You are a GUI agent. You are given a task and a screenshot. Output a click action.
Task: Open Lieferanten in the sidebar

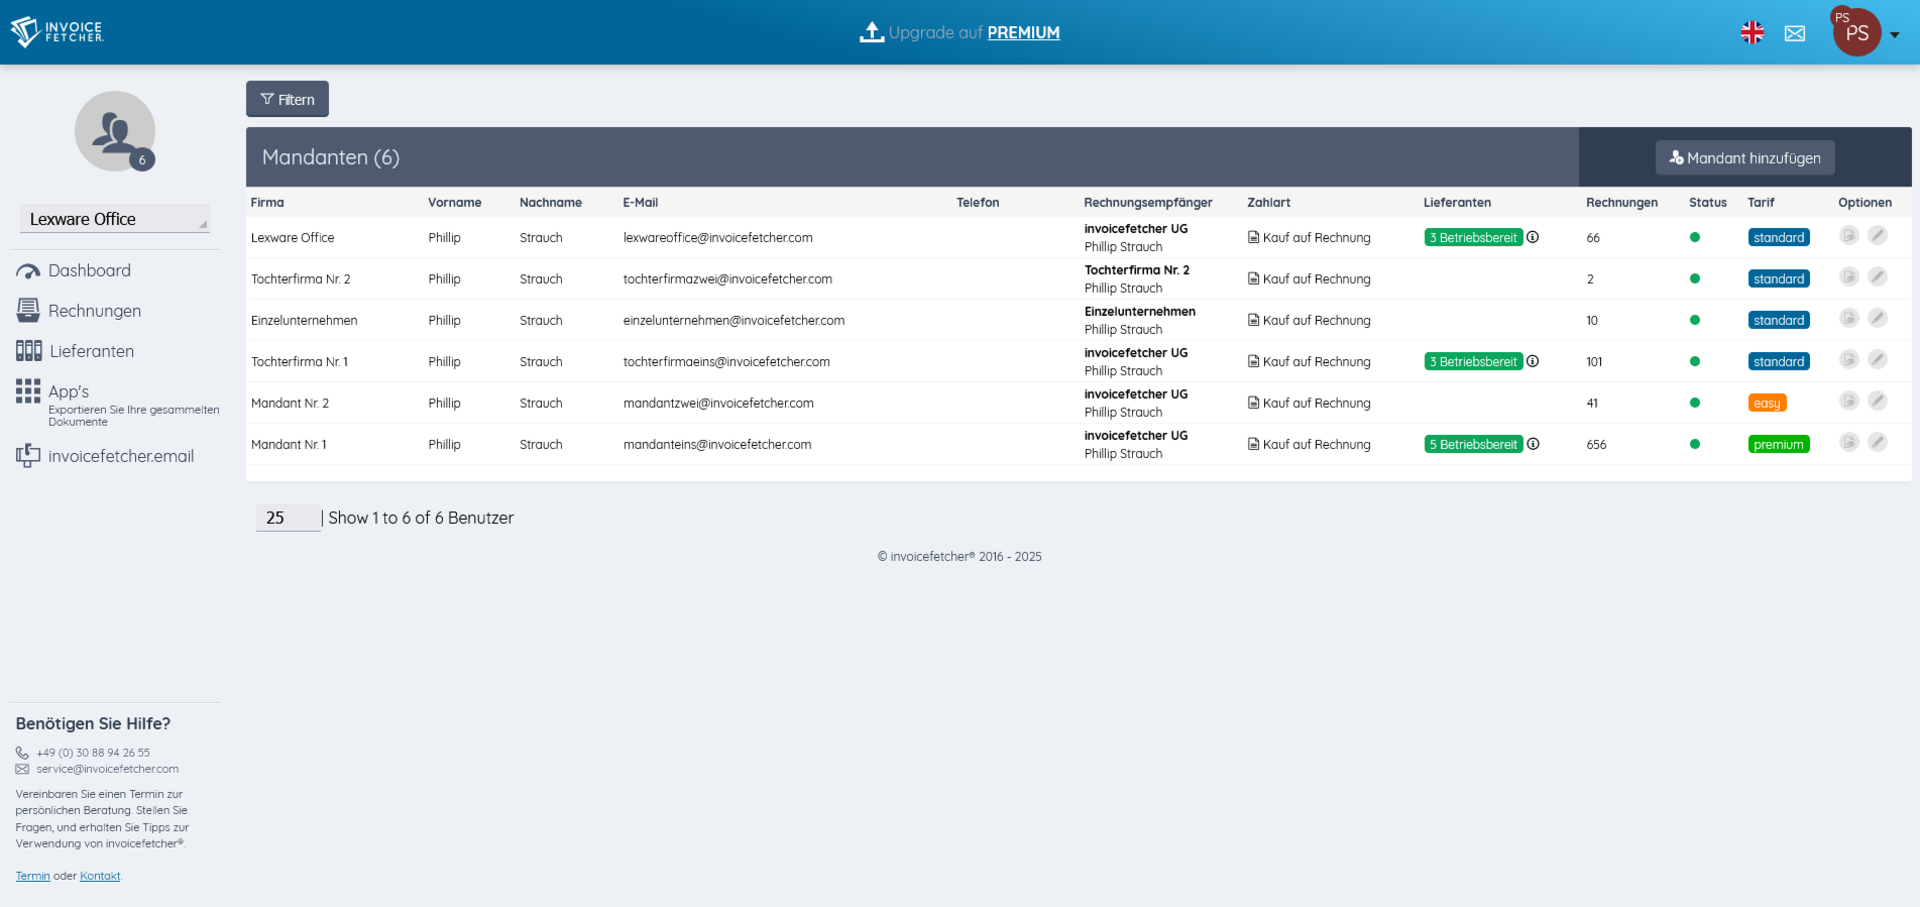point(91,351)
